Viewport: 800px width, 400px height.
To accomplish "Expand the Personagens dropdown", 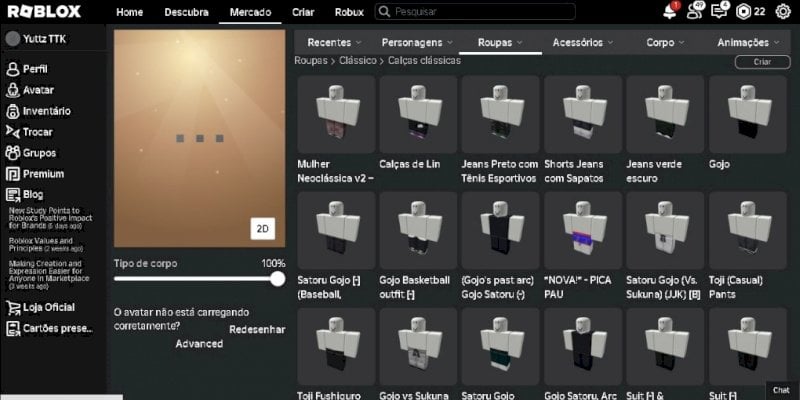I will [x=417, y=43].
